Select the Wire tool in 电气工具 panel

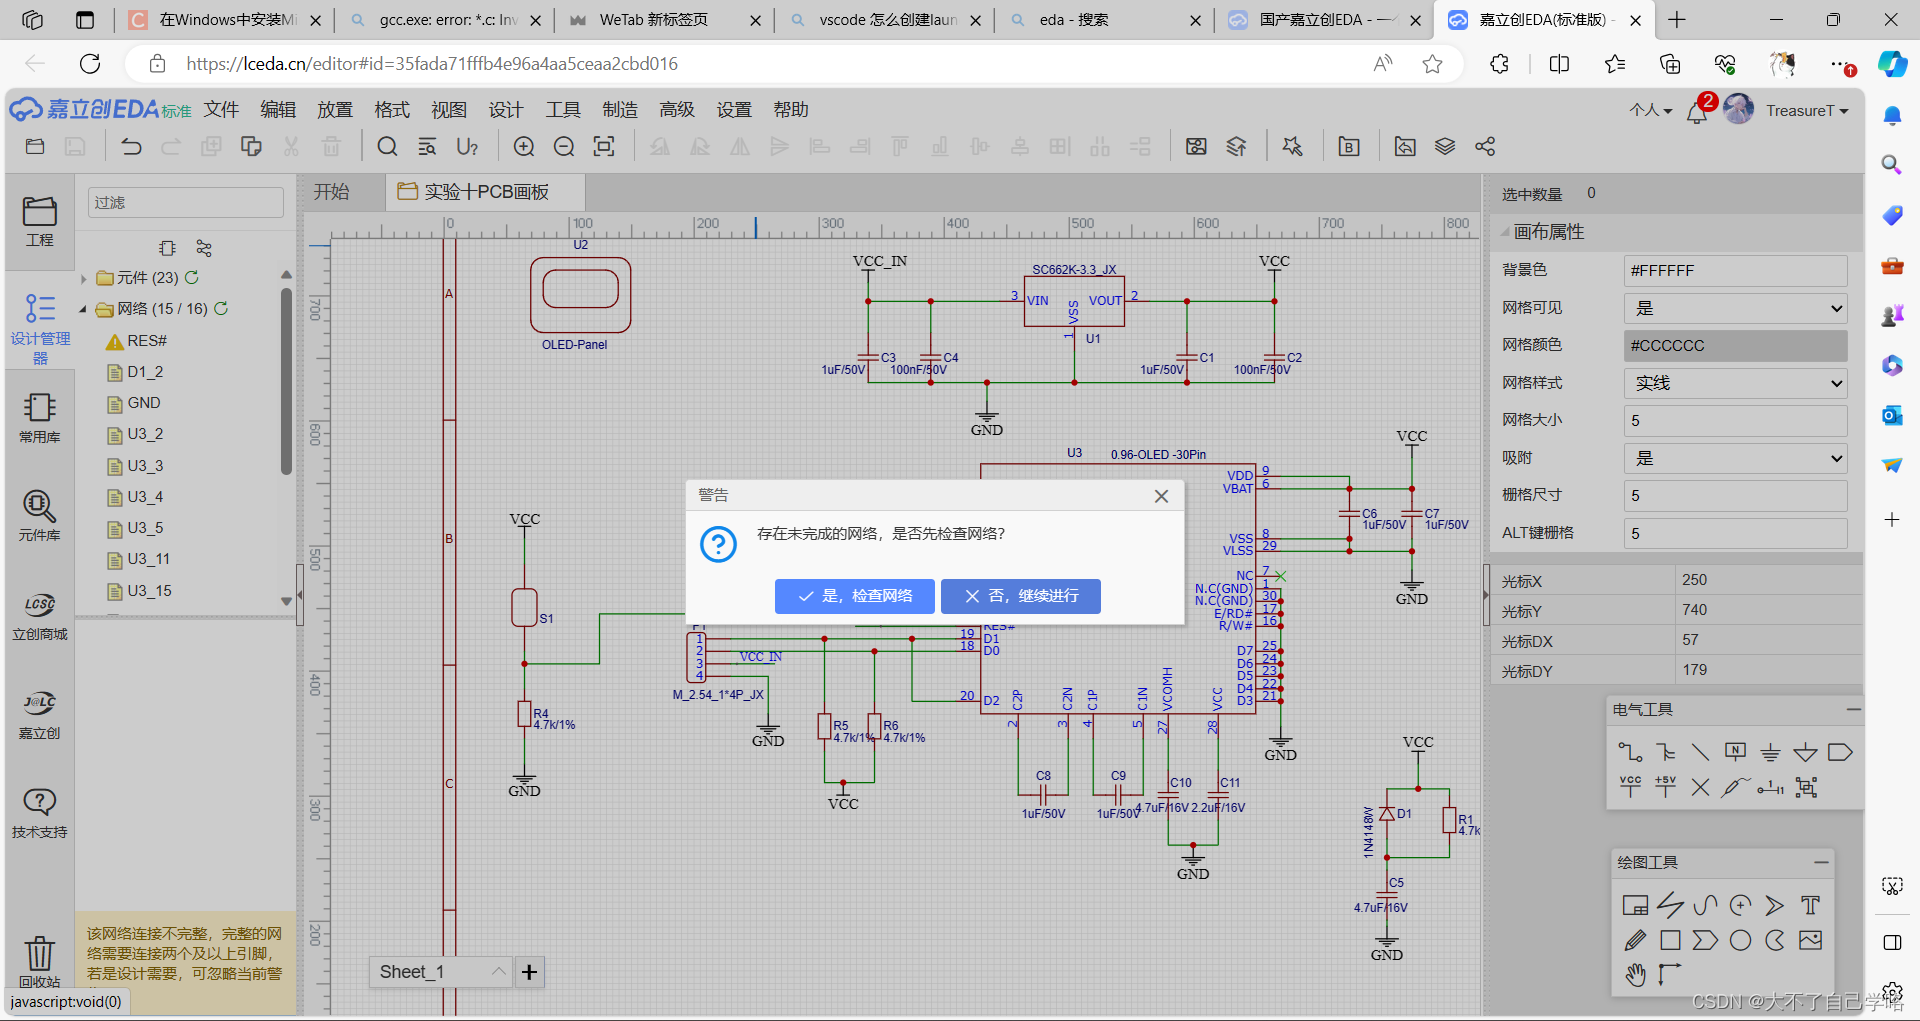pyautogui.click(x=1629, y=752)
